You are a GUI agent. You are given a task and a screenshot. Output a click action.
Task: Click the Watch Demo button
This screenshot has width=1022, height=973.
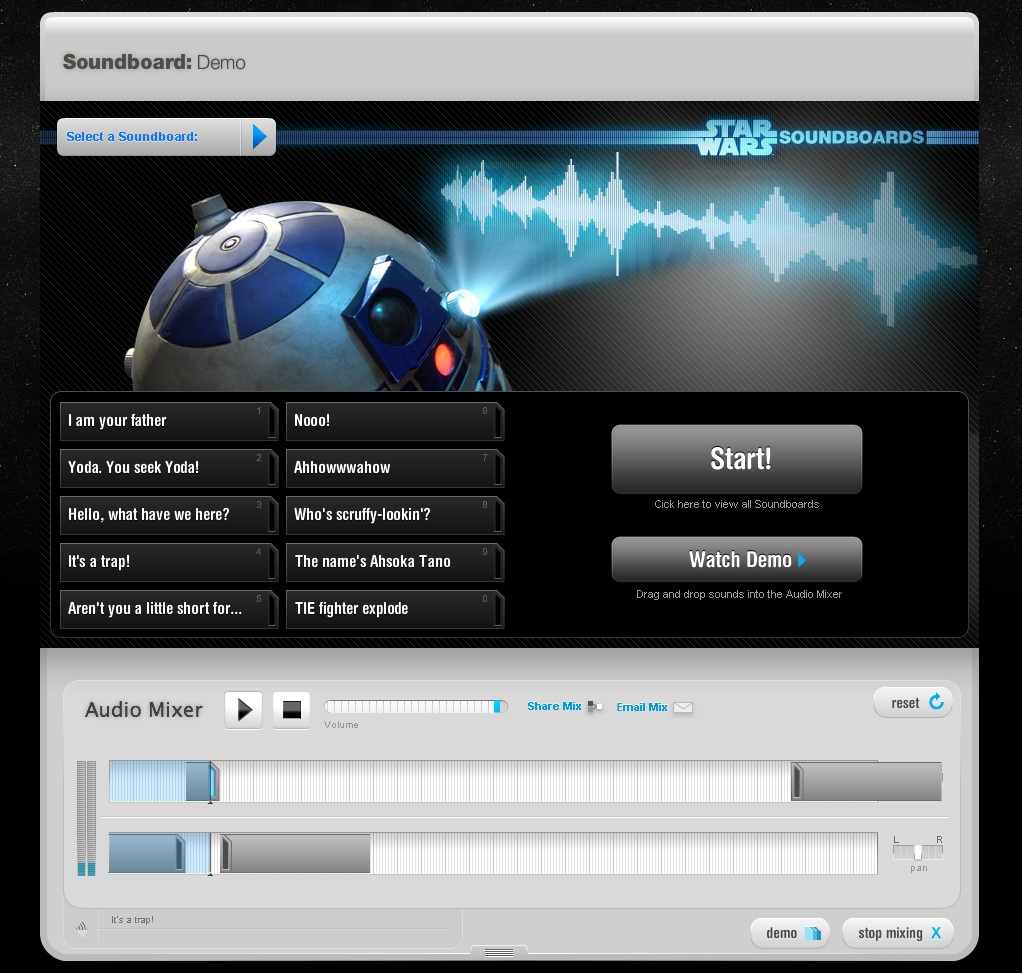tap(737, 559)
